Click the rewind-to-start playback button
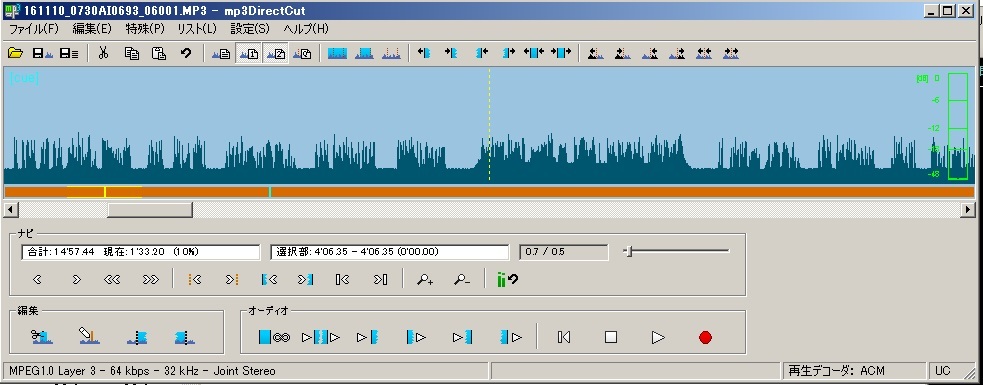This screenshot has width=983, height=385. coord(564,337)
